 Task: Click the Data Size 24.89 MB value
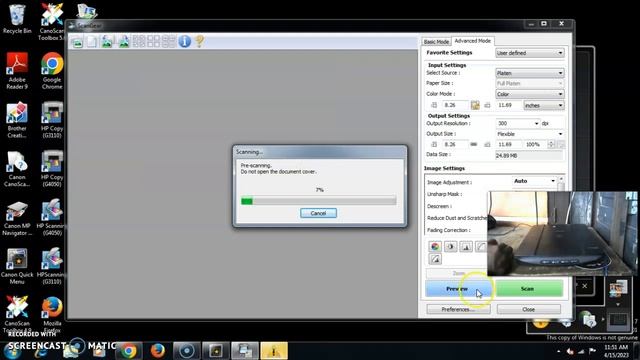click(x=529, y=156)
